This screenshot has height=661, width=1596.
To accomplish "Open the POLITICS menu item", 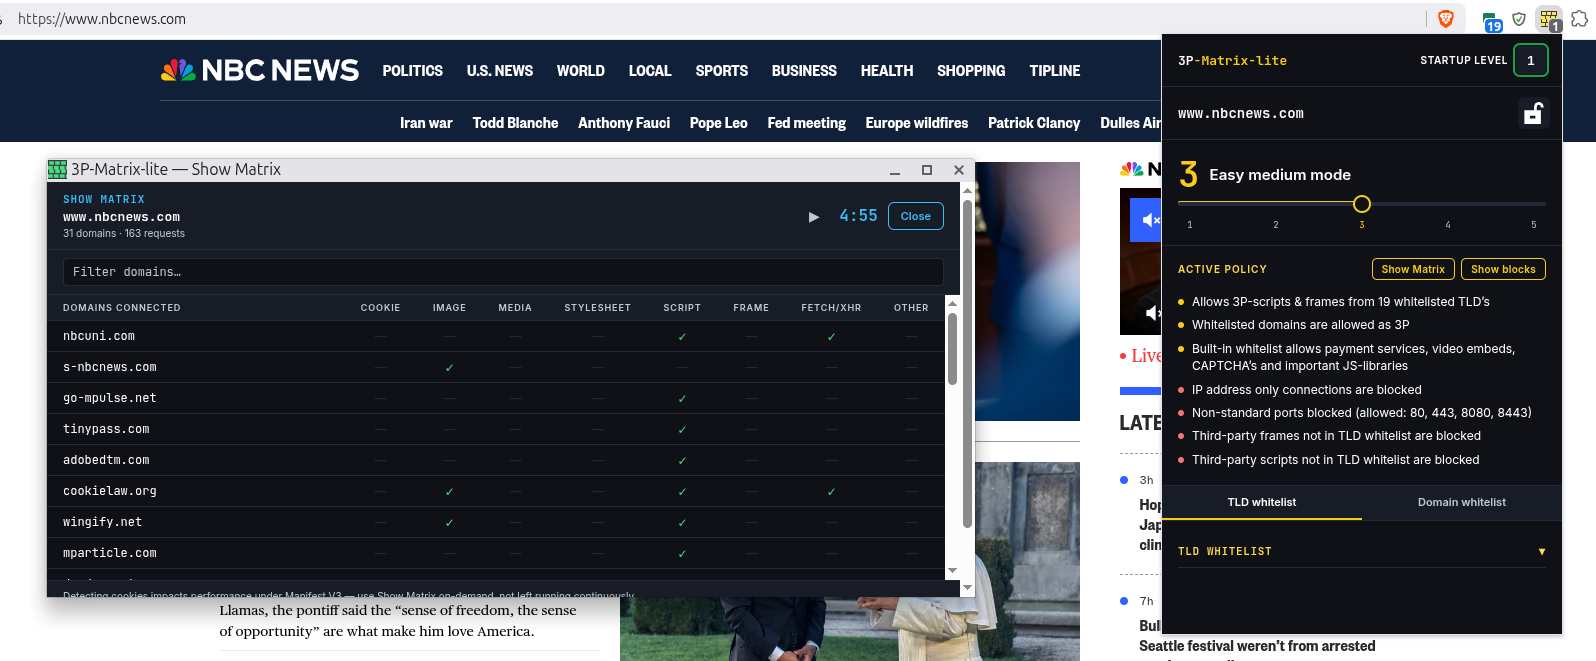I will pos(412,71).
